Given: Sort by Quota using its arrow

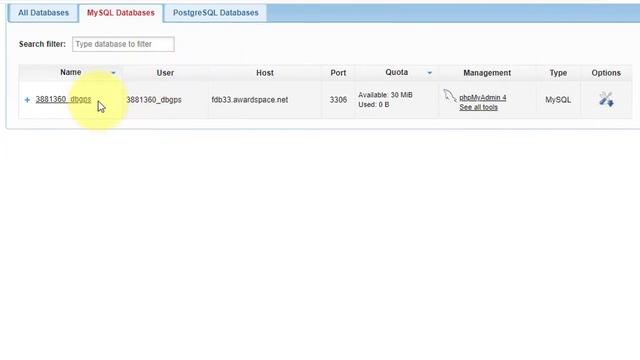Looking at the screenshot, I should [429, 73].
